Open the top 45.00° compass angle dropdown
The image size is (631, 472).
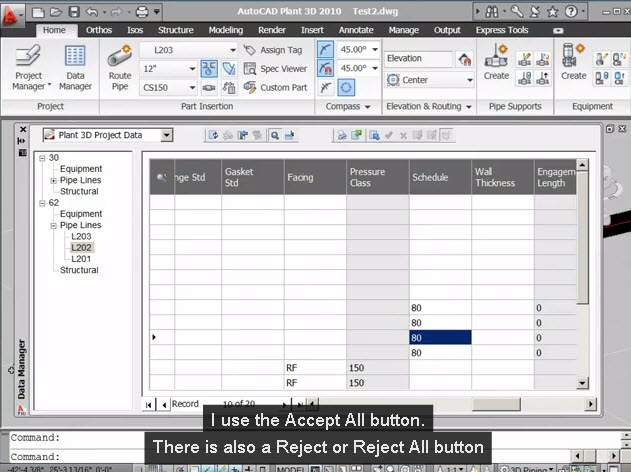[375, 49]
